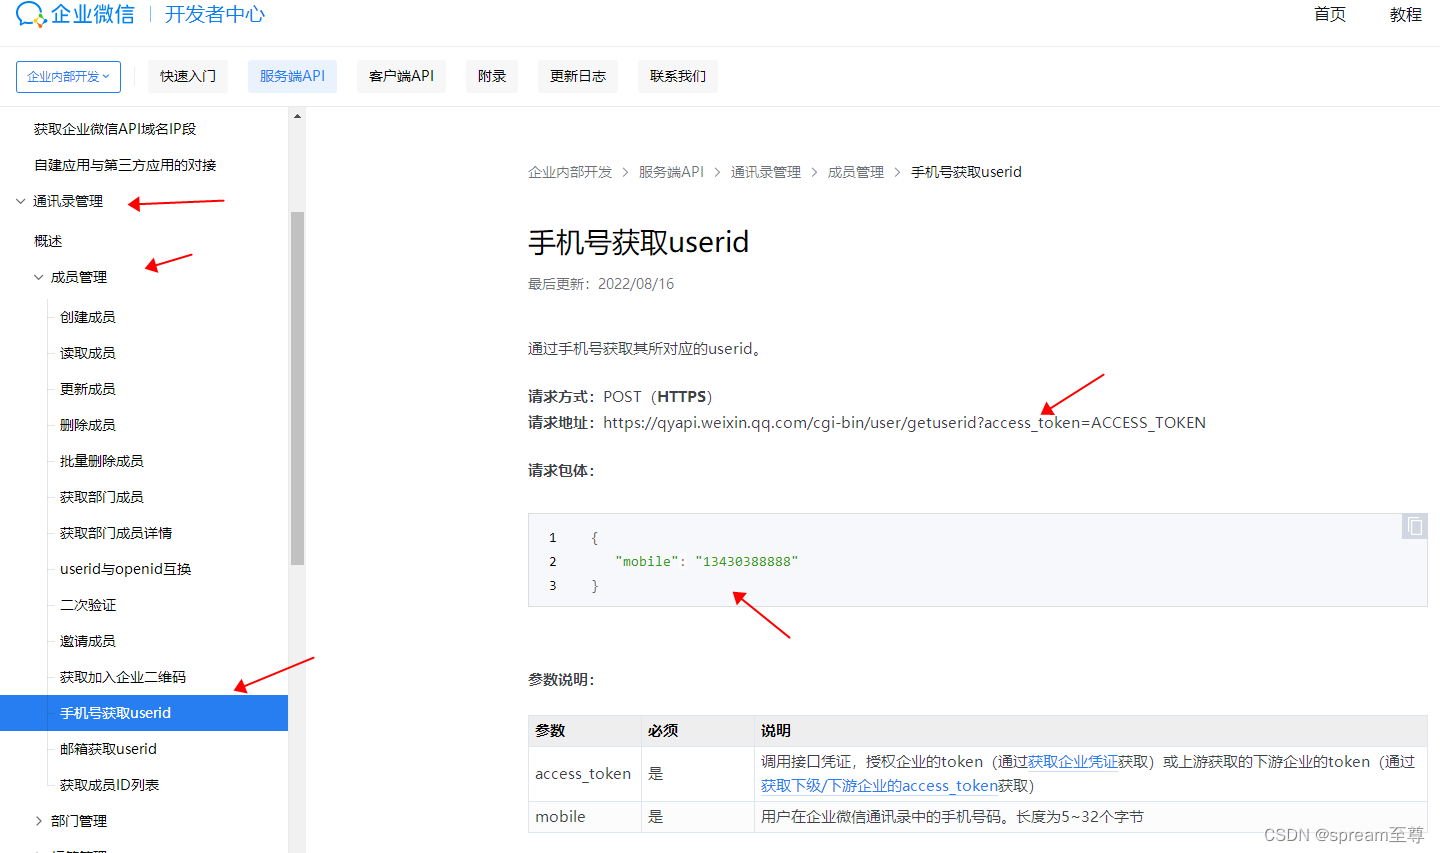Open 自建应用与第三方应用的对接 in the sidebar
This screenshot has height=853, width=1440.
coord(125,165)
